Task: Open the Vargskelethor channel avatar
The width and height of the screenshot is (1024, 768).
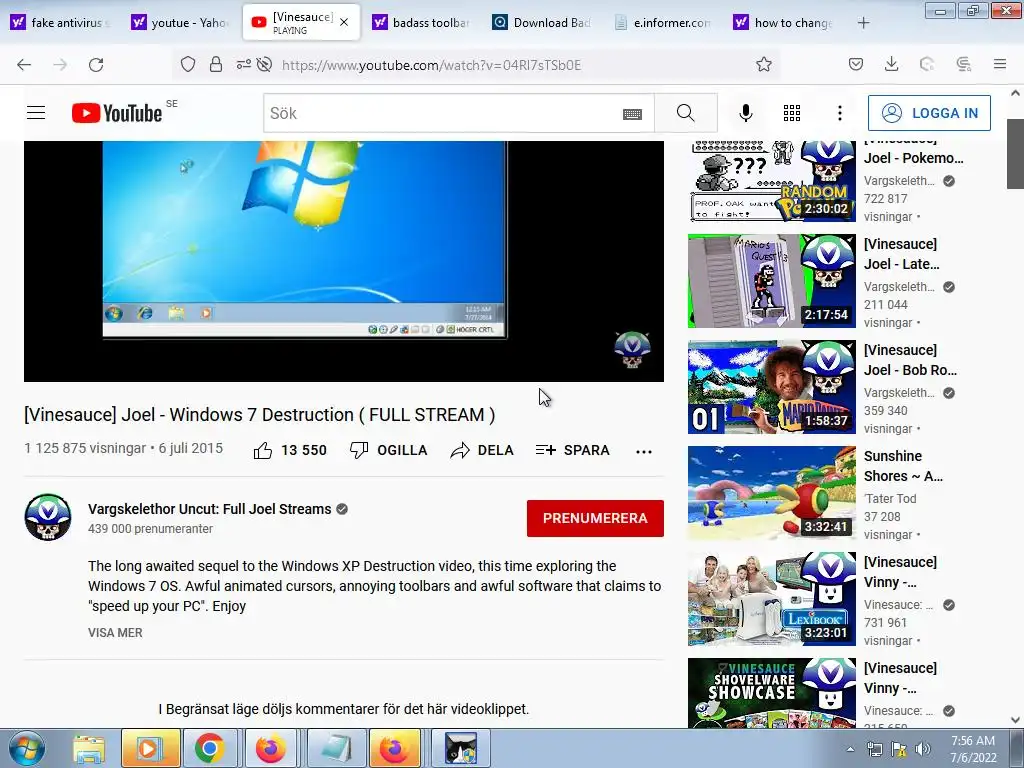Action: coord(48,517)
